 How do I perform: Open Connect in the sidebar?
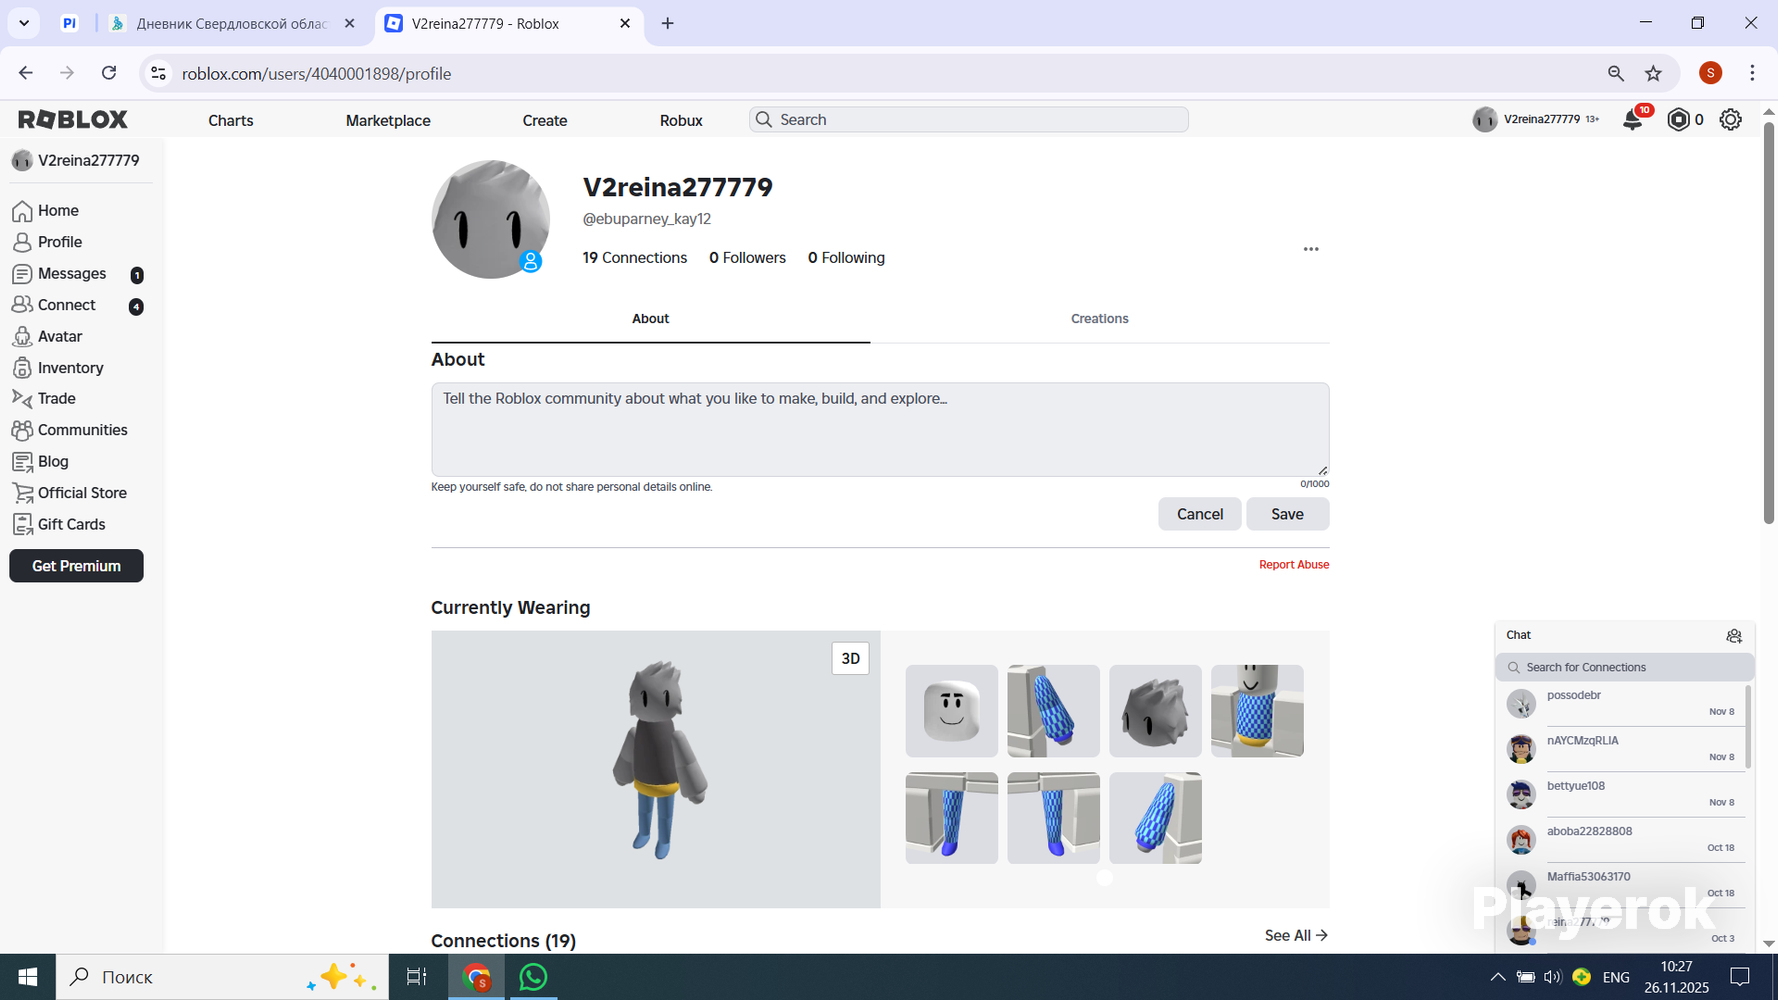pyautogui.click(x=55, y=305)
